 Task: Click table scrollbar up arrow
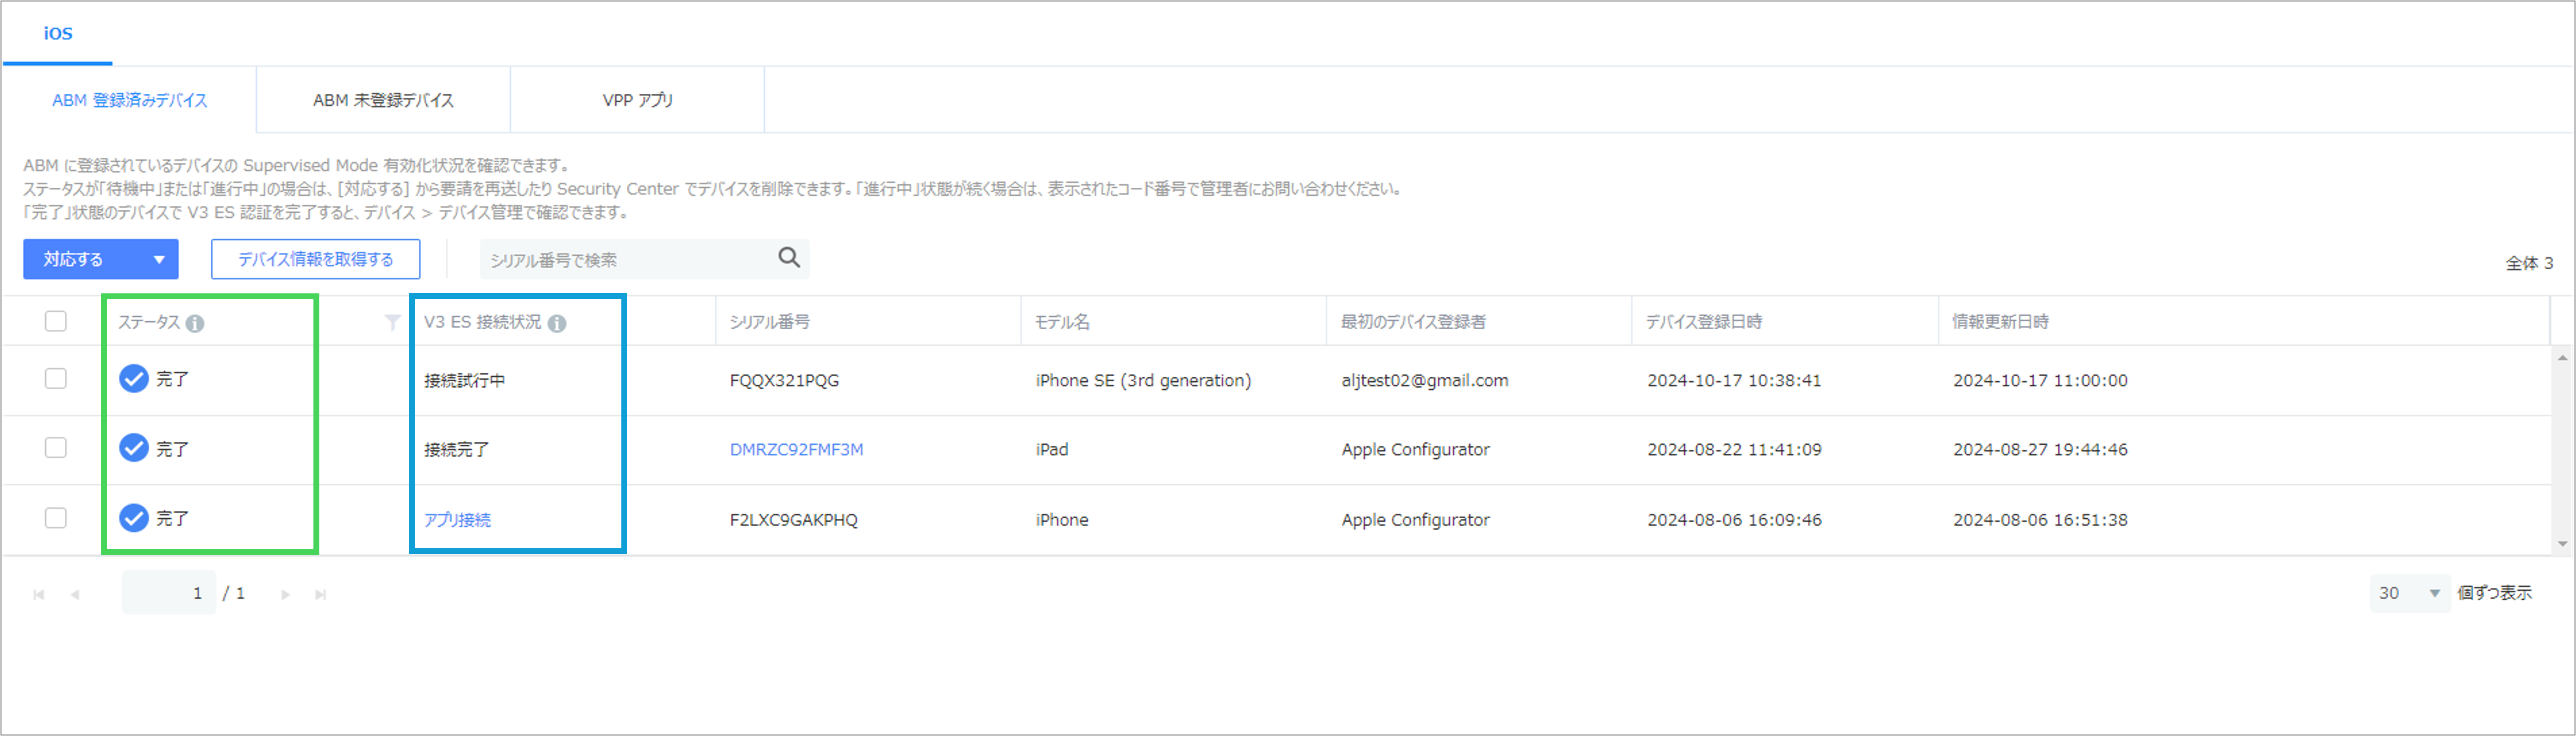point(2562,358)
